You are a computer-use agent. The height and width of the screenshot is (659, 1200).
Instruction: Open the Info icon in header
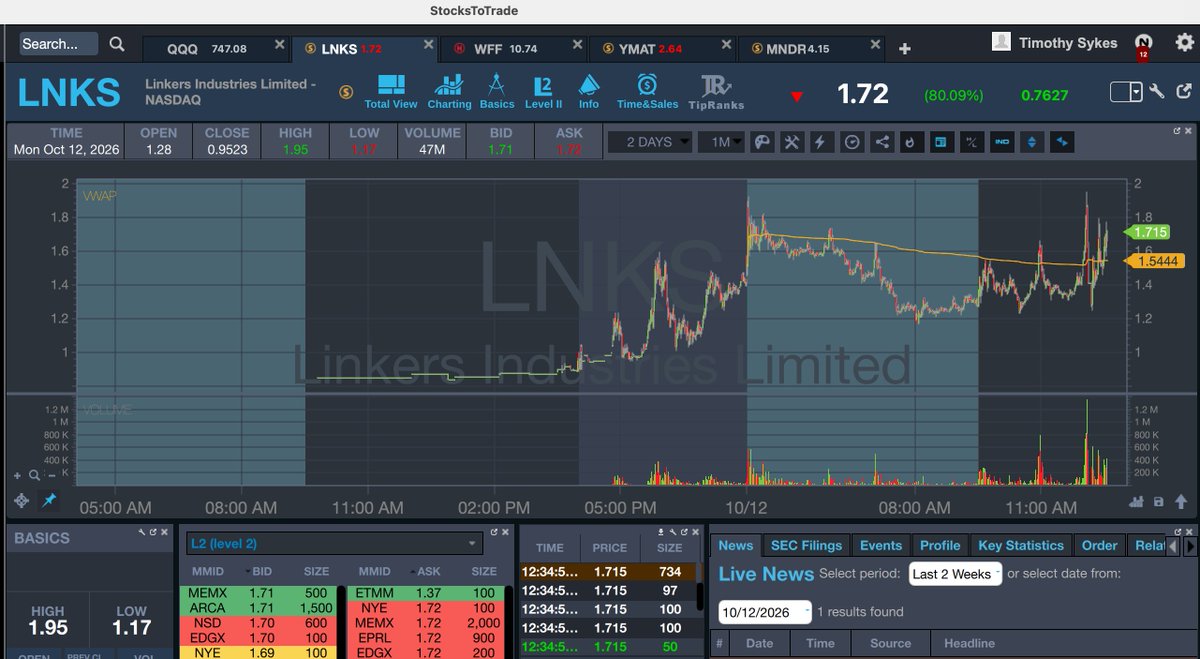(589, 91)
